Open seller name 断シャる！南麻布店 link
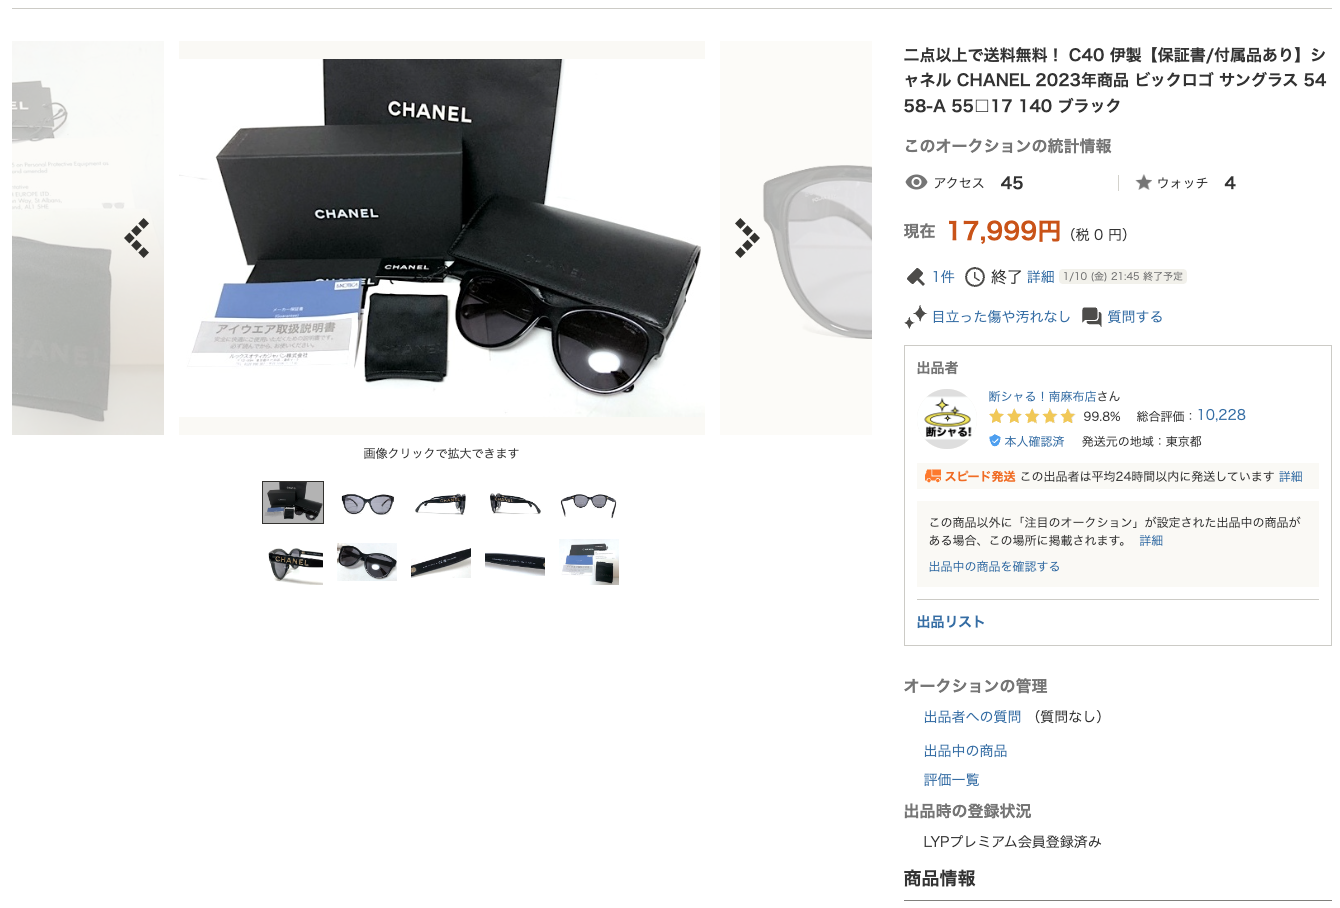 (1042, 396)
